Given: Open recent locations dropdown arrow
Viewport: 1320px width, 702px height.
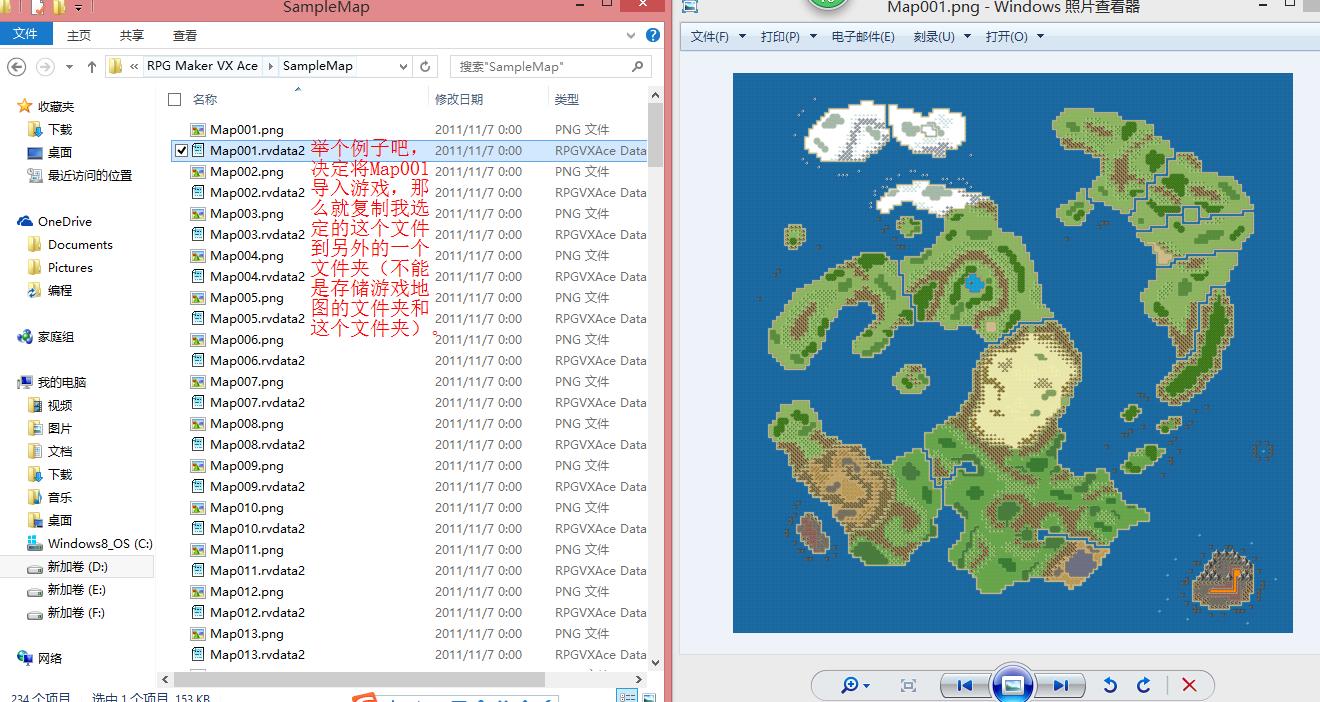Looking at the screenshot, I should 69,66.
